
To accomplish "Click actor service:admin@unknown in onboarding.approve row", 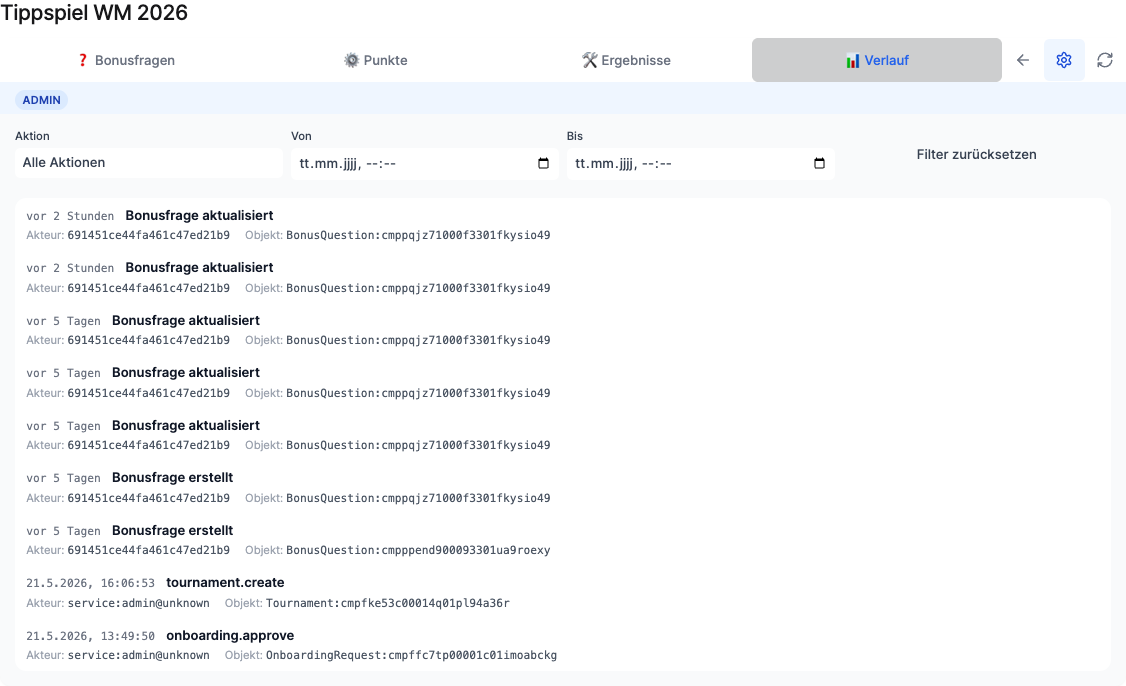I will tap(139, 655).
